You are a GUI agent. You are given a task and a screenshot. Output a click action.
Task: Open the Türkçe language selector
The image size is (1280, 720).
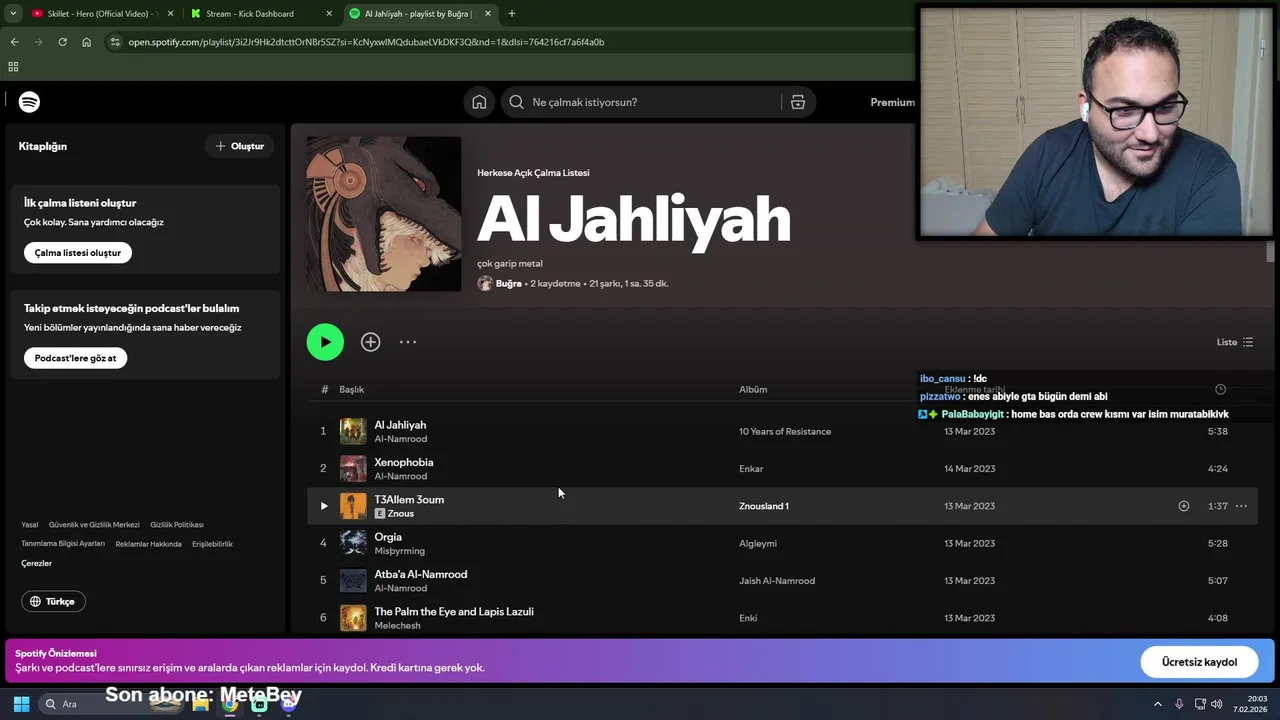[x=53, y=601]
